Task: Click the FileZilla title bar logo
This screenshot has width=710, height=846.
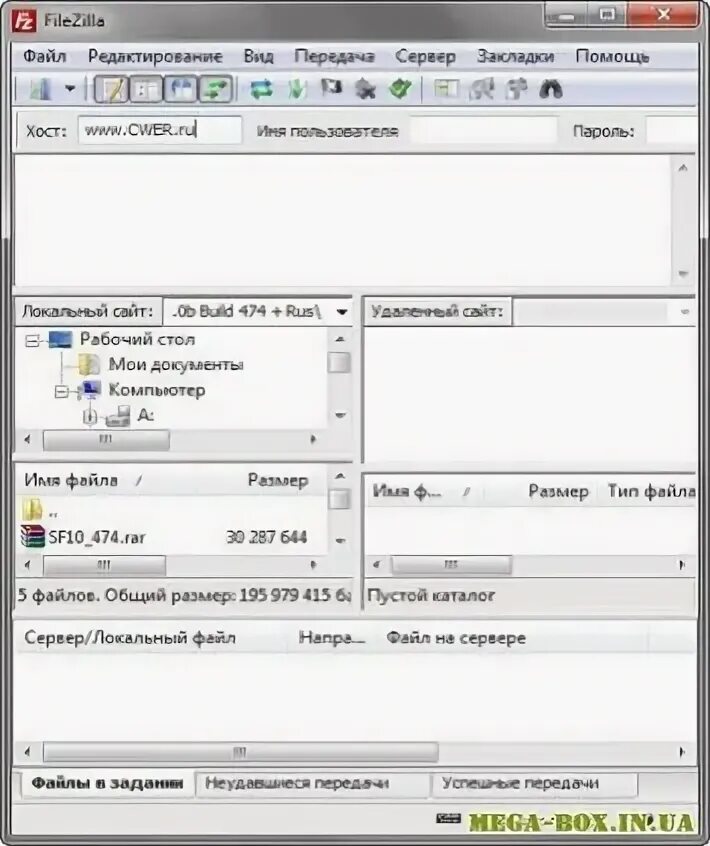Action: tap(24, 21)
